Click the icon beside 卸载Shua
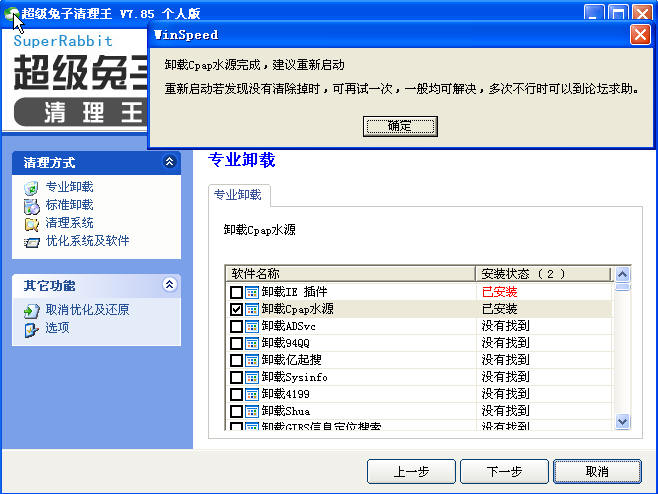This screenshot has width=658, height=494. click(252, 411)
